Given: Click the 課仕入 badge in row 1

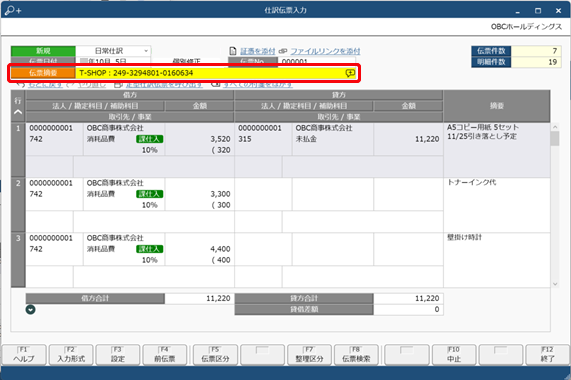Looking at the screenshot, I should [x=150, y=139].
